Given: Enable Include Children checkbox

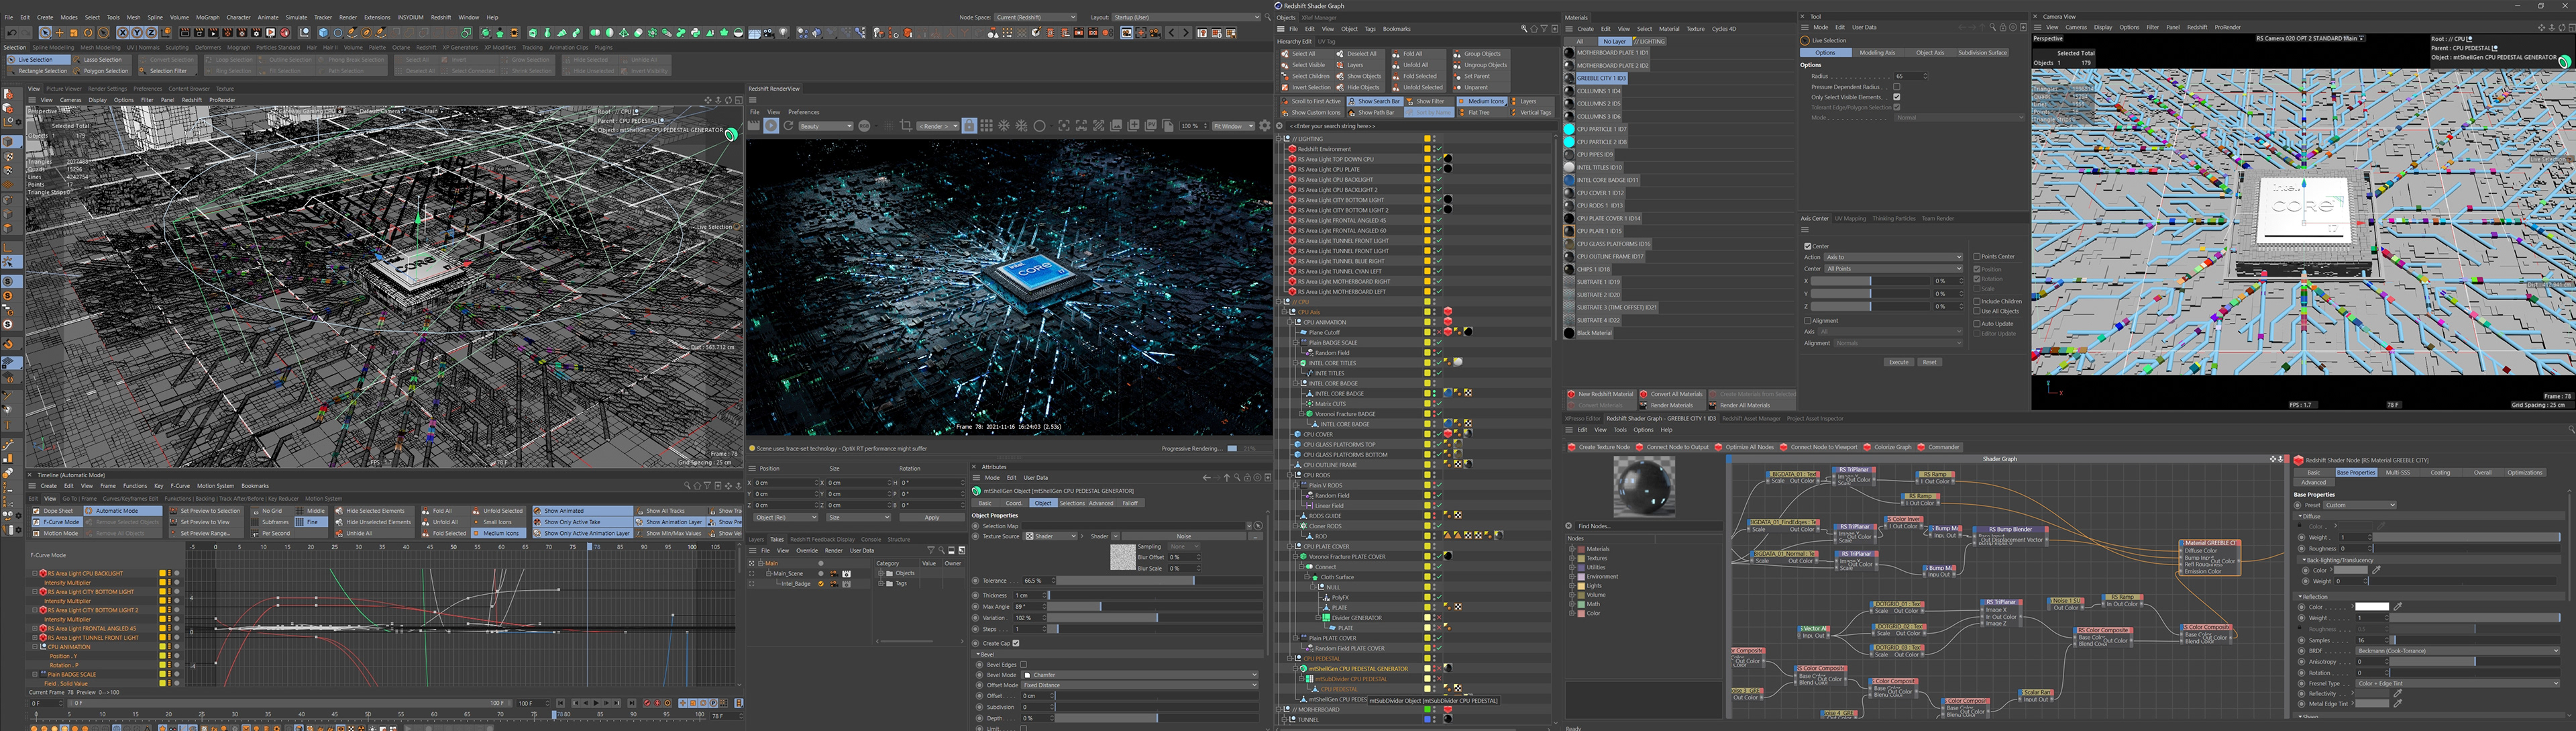Looking at the screenshot, I should click(1977, 301).
